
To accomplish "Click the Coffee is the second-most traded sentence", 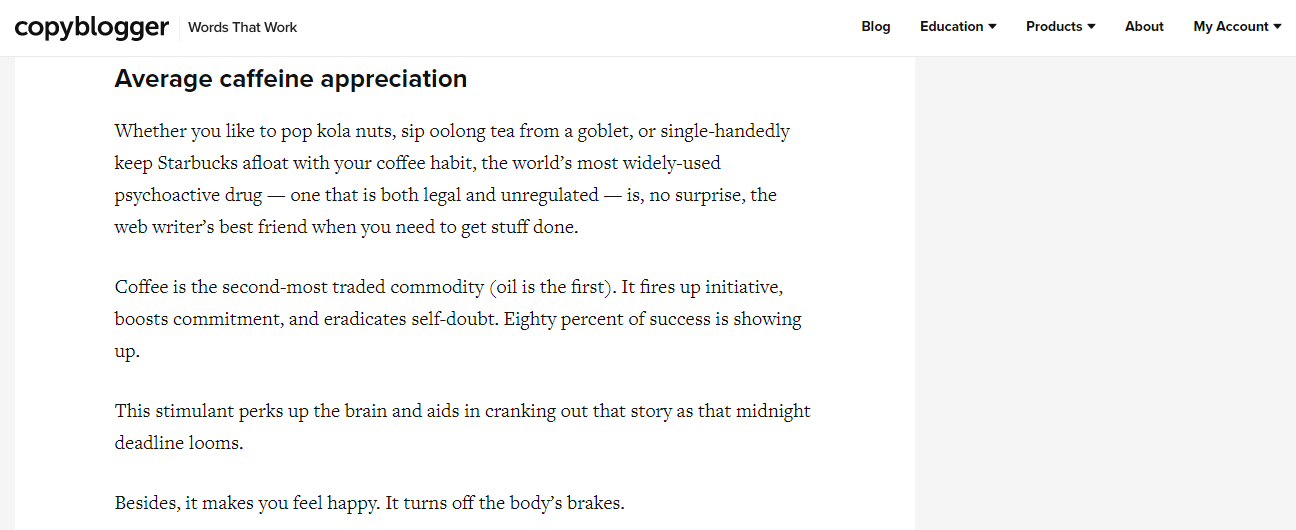I will point(363,288).
